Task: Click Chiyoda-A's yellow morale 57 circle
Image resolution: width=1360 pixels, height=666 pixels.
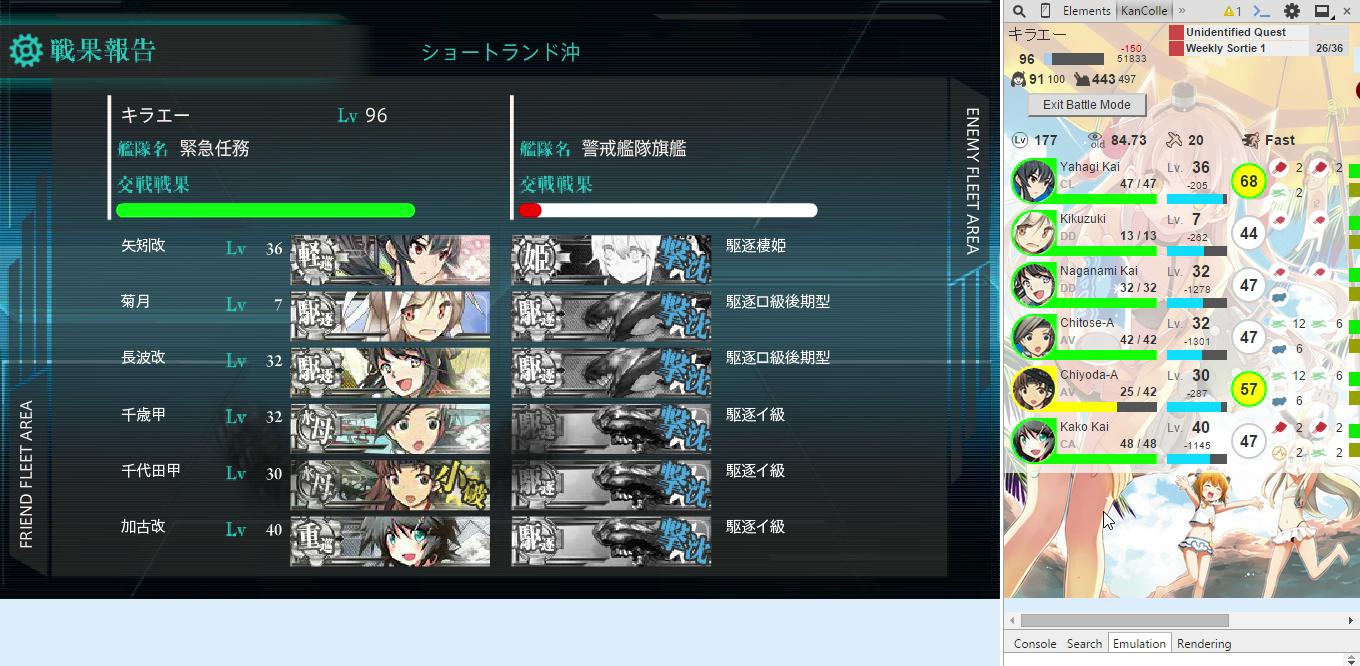Action: point(1248,389)
